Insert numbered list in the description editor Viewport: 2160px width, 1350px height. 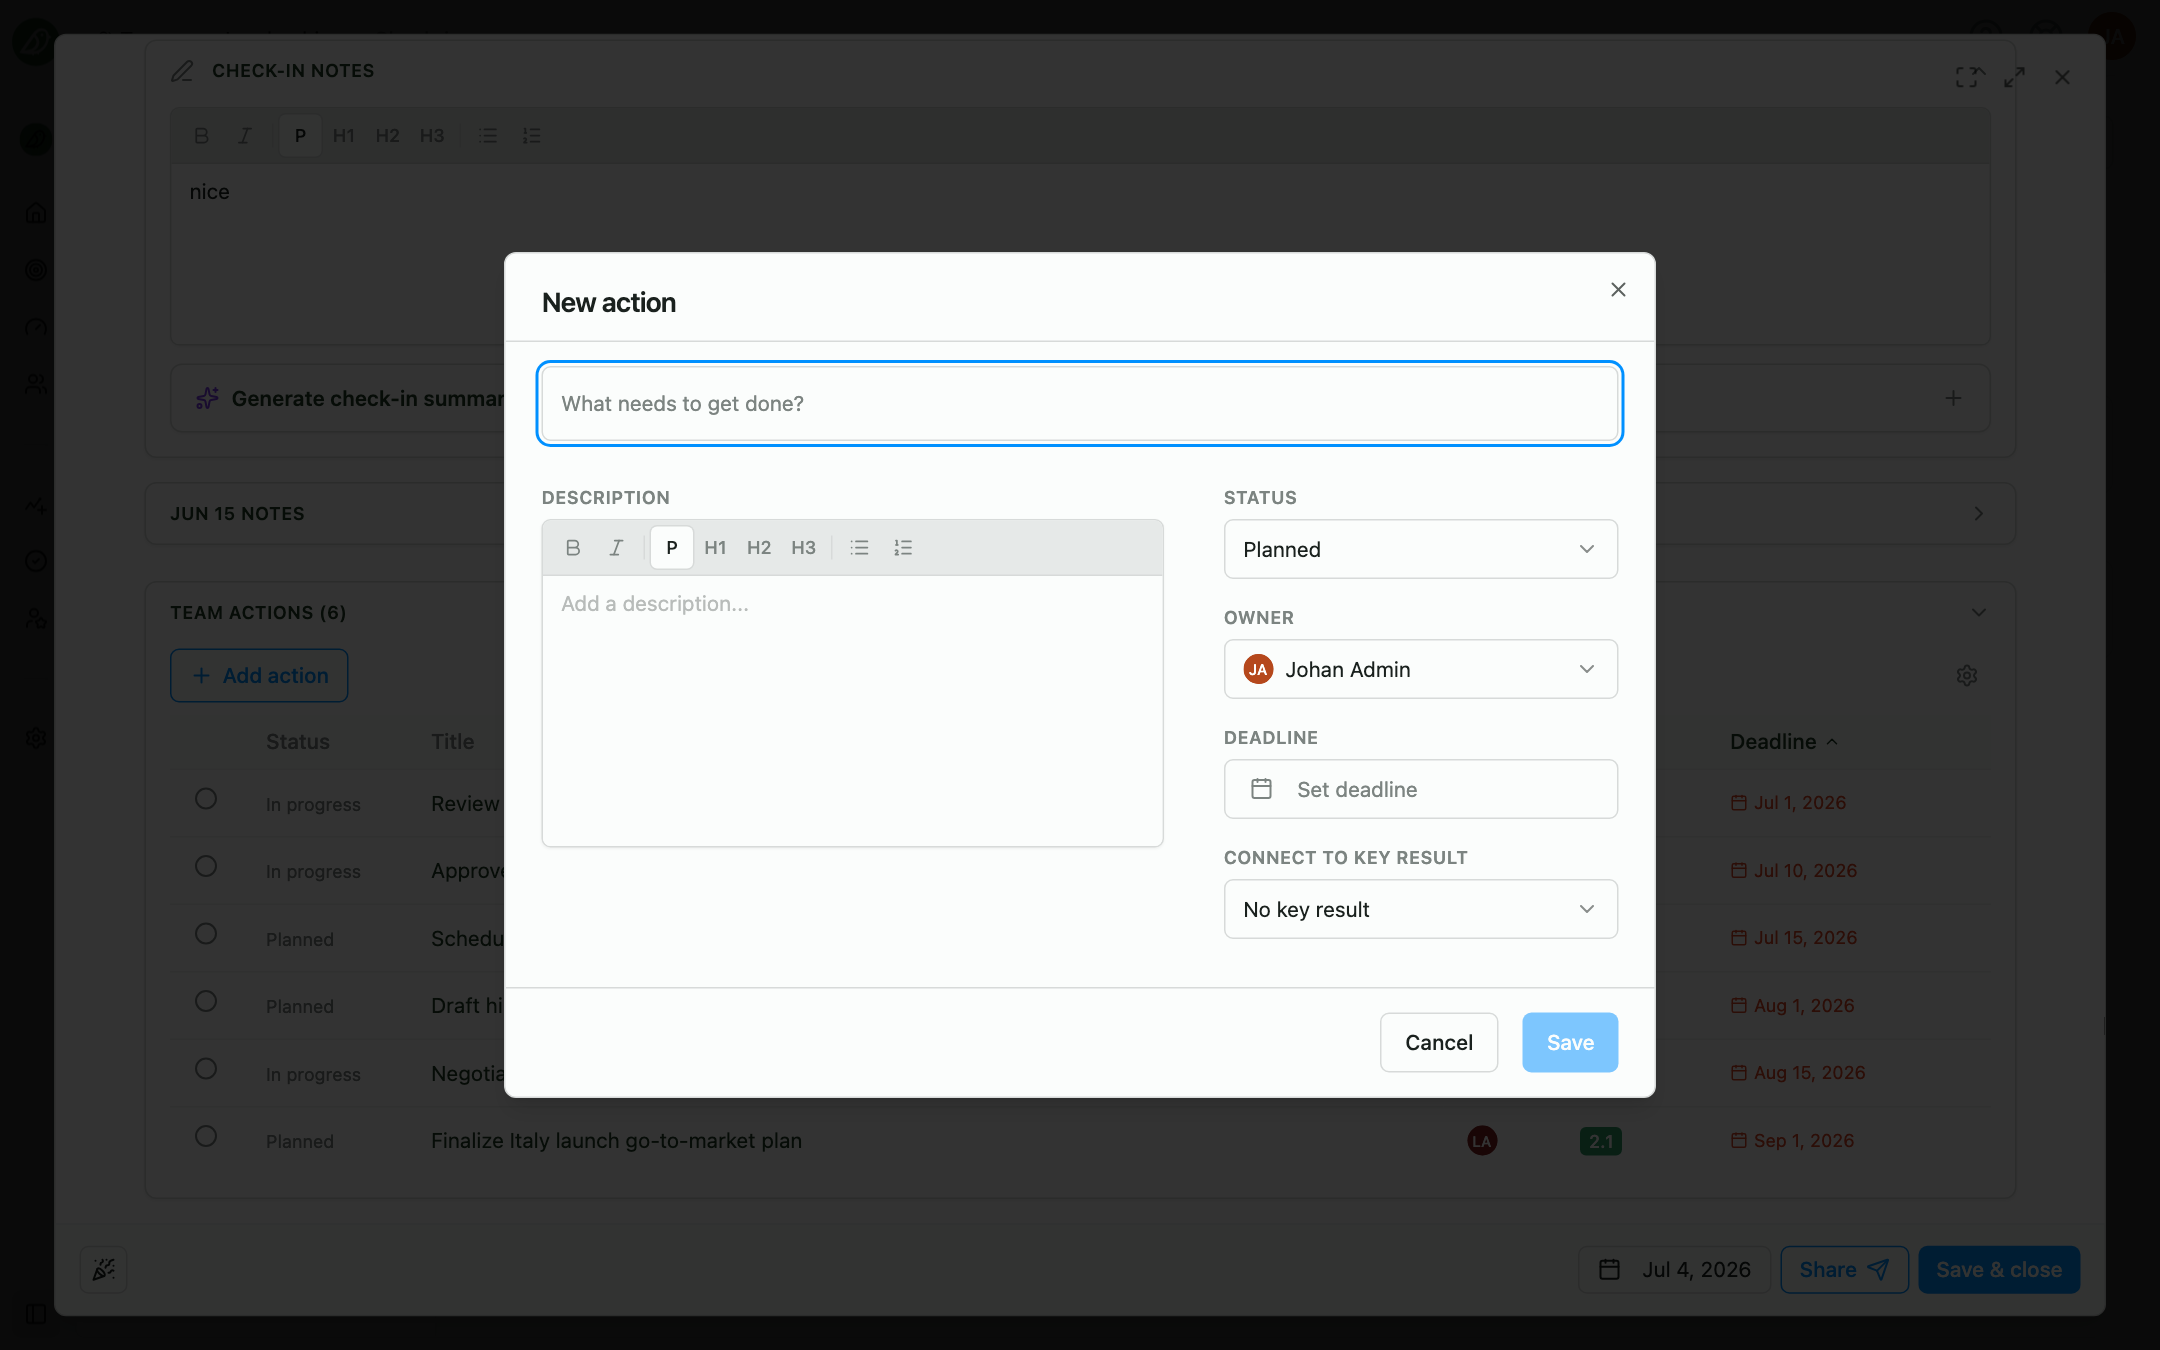click(903, 548)
